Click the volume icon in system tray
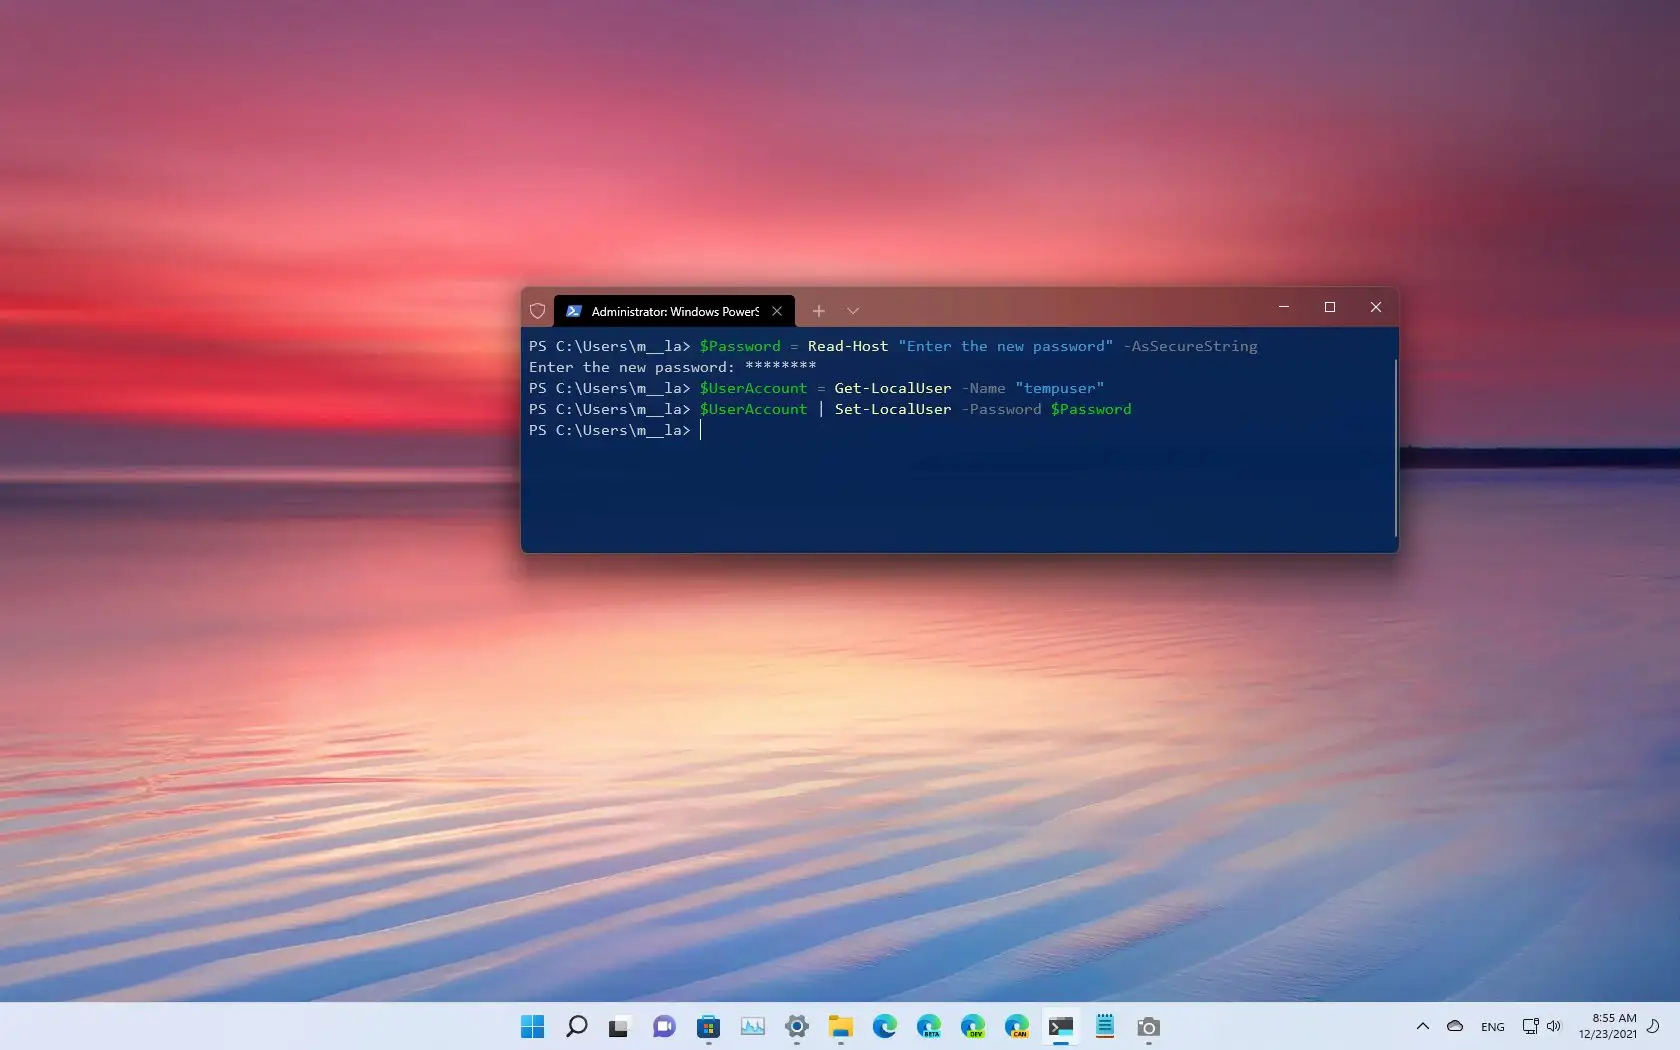The width and height of the screenshot is (1680, 1050). (1554, 1026)
